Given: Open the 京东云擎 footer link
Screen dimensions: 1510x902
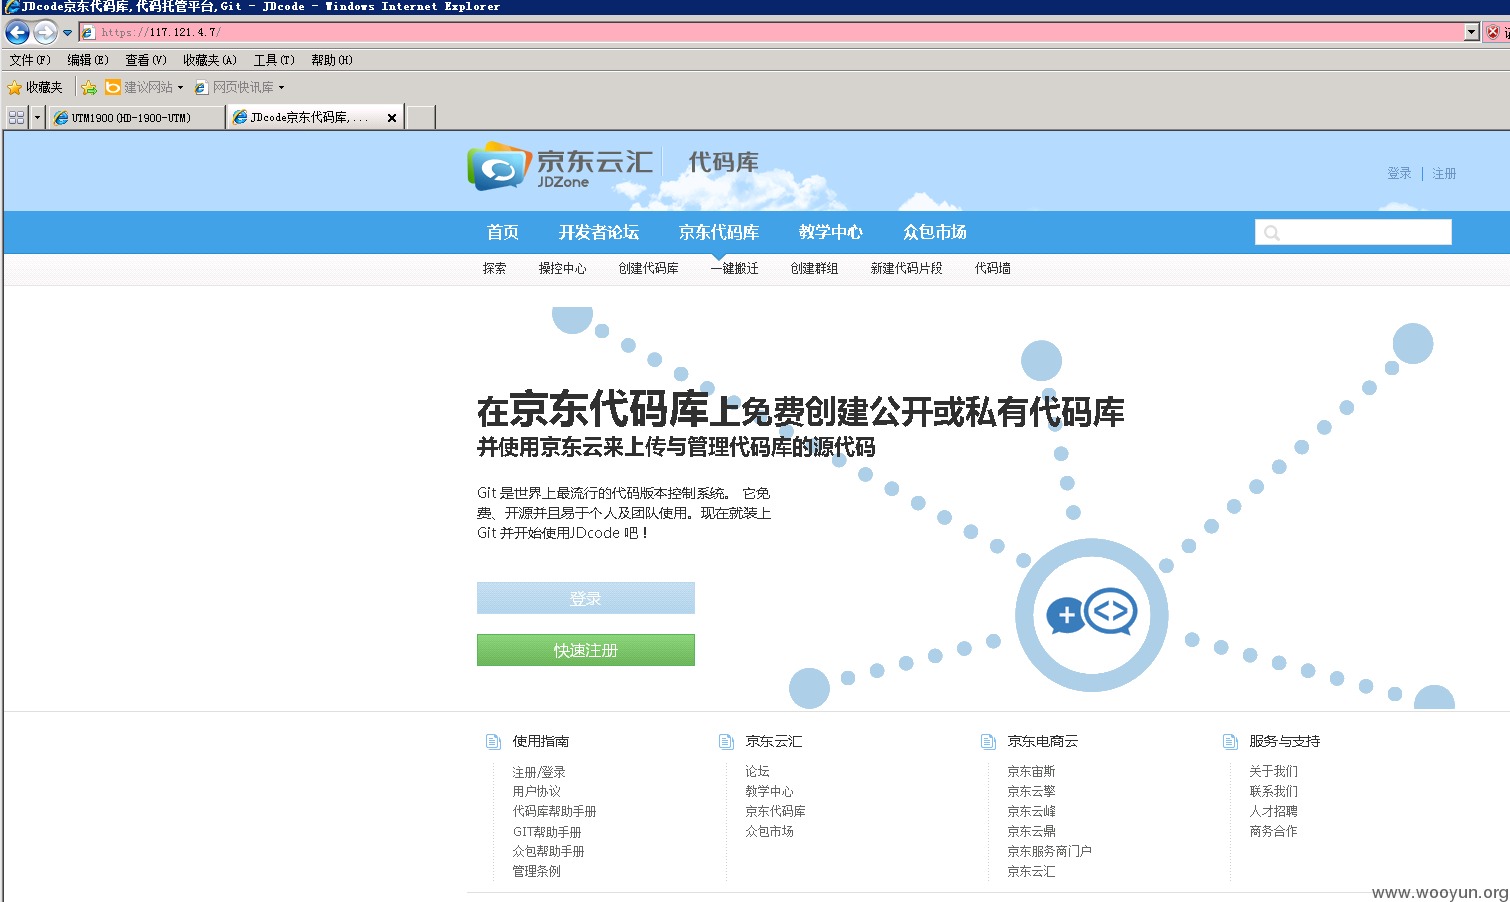Looking at the screenshot, I should [x=1031, y=791].
